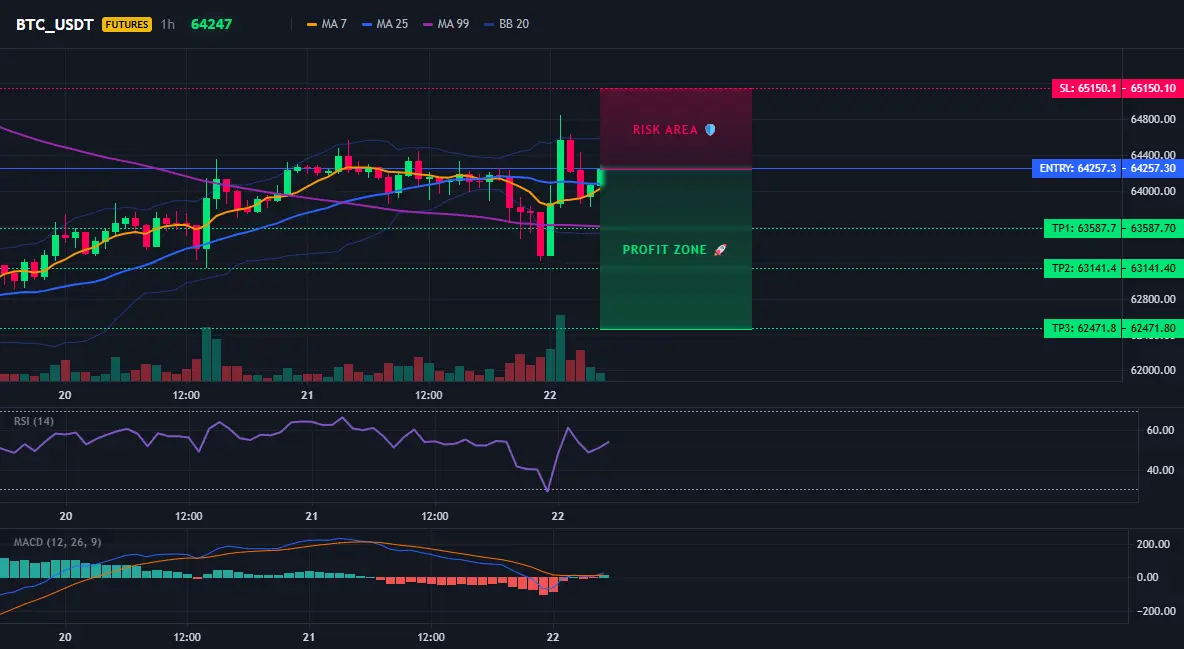1184x649 pixels.
Task: Click the rocket icon beside PROFIT ZONE
Action: point(720,250)
